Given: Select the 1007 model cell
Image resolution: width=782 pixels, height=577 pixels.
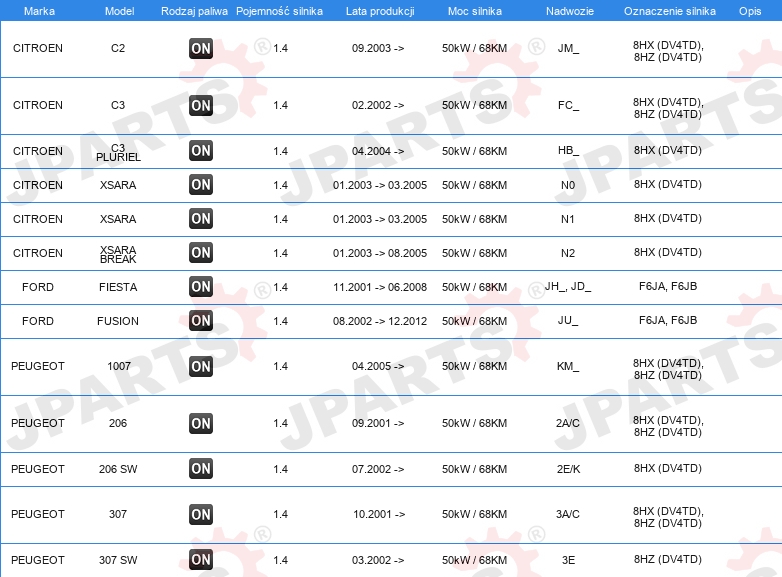Looking at the screenshot, I should pos(119,366).
